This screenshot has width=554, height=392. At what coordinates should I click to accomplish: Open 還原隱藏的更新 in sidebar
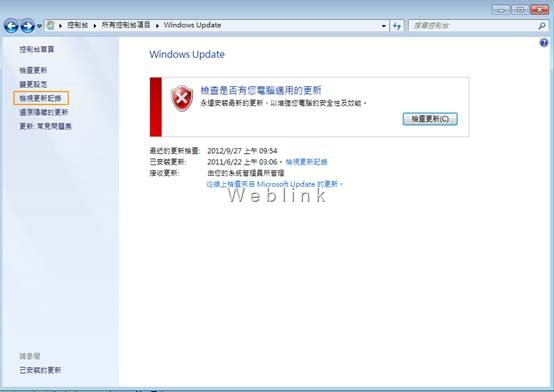(43, 112)
